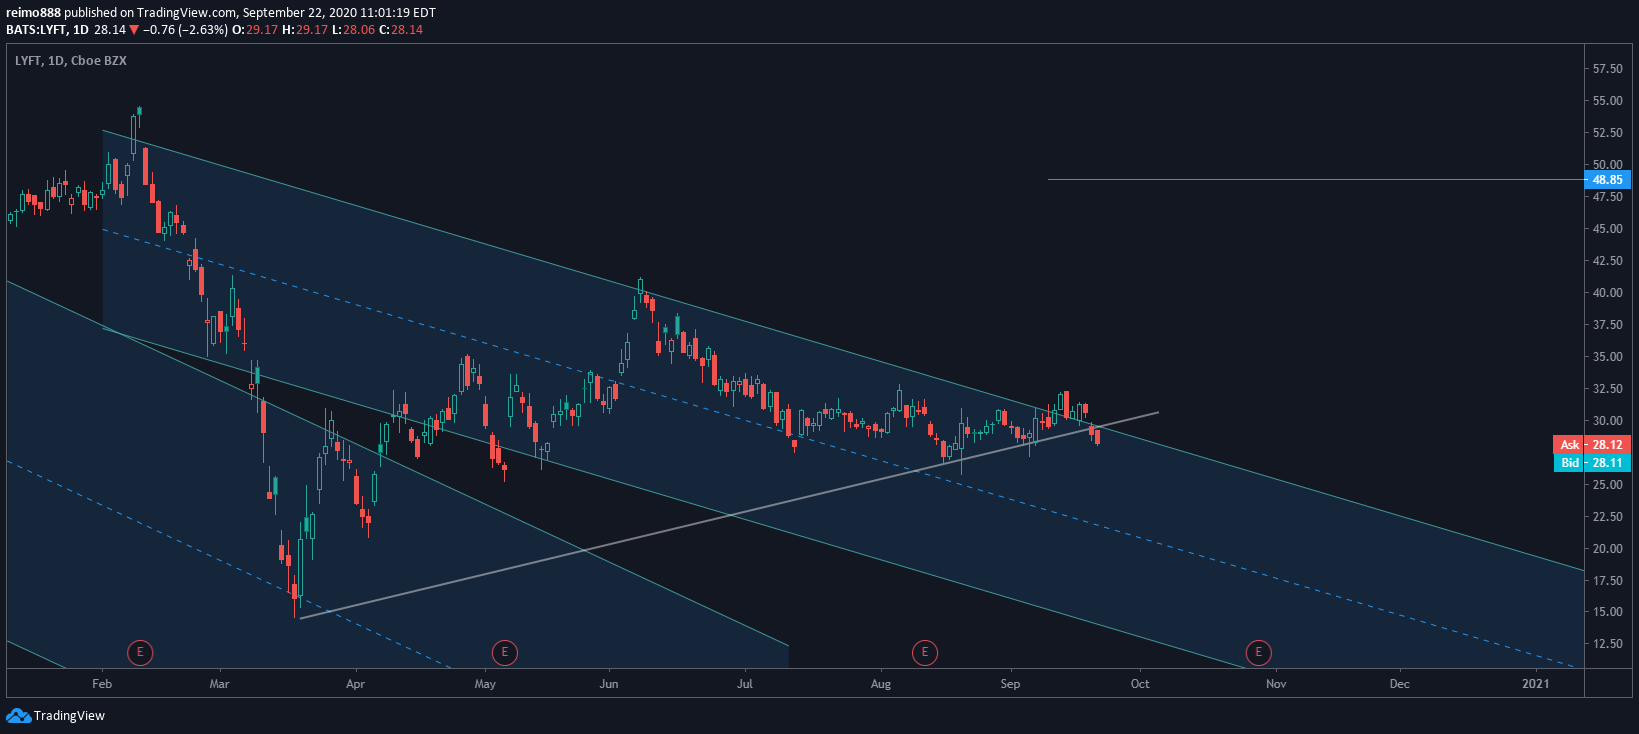The width and height of the screenshot is (1639, 734).
Task: Click the 20.00 price axis label
Action: [1608, 549]
